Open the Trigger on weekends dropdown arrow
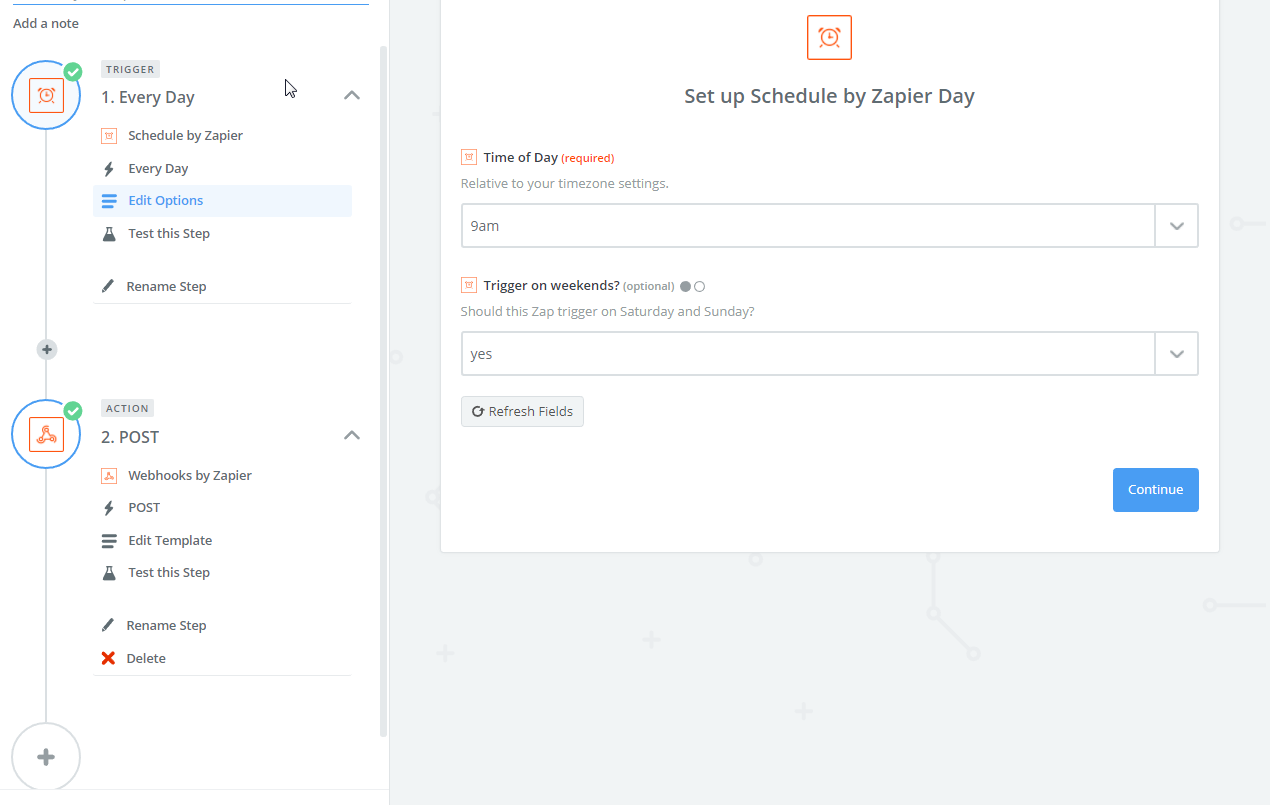This screenshot has height=805, width=1270. pyautogui.click(x=1176, y=354)
